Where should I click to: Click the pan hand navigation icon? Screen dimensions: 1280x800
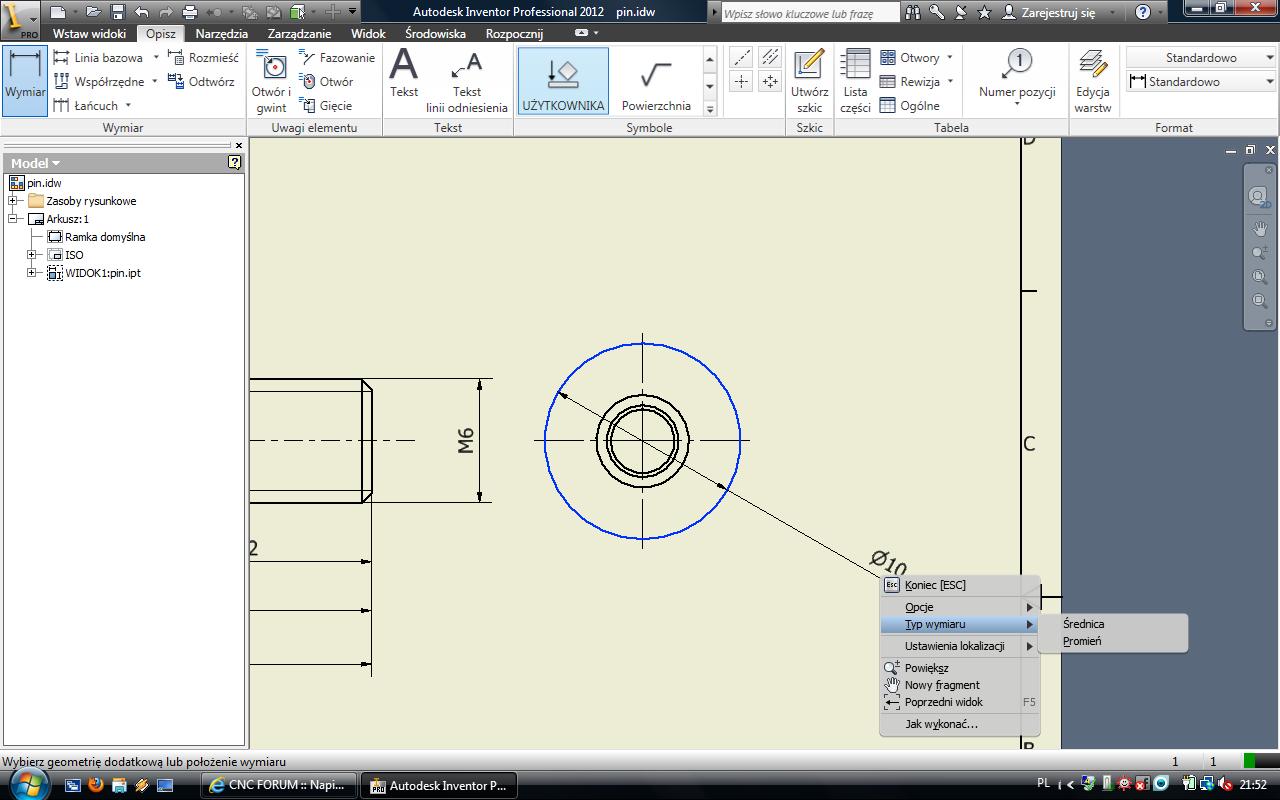click(1260, 229)
